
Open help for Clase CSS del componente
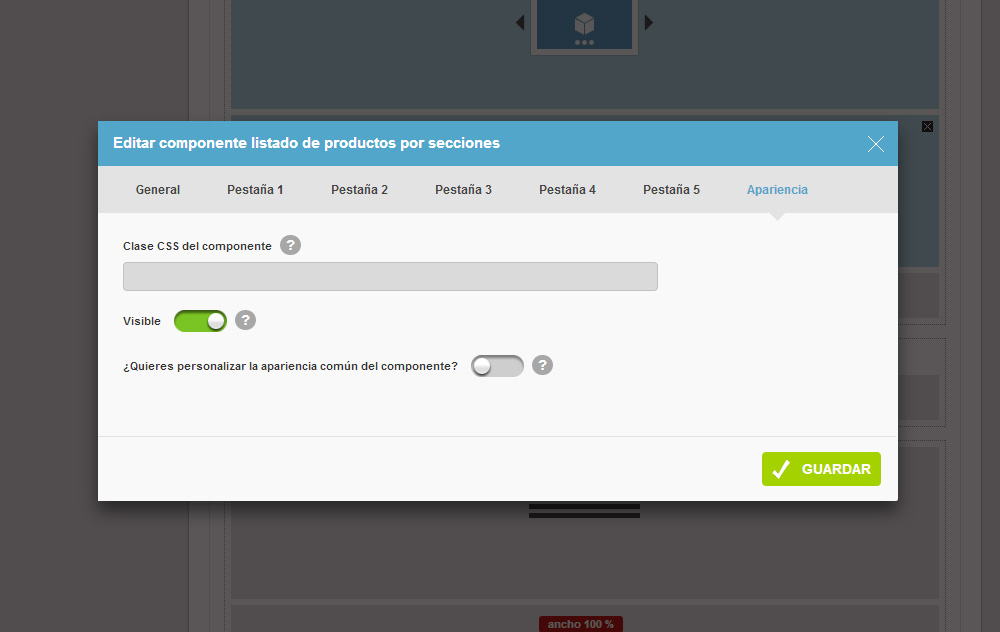pos(290,245)
